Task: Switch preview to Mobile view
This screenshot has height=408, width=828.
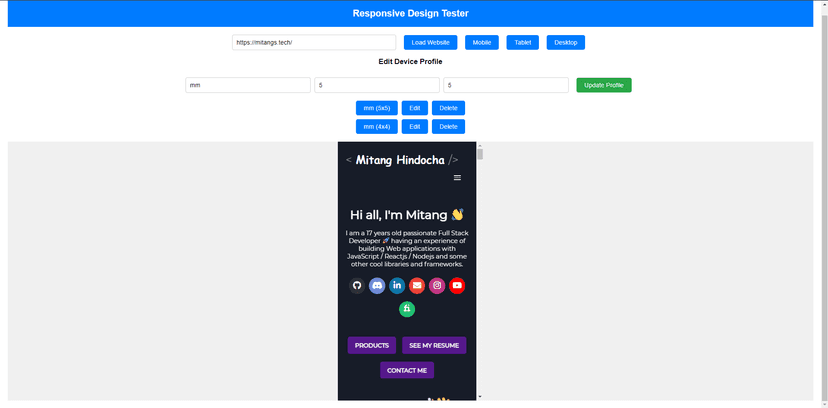Action: click(481, 42)
